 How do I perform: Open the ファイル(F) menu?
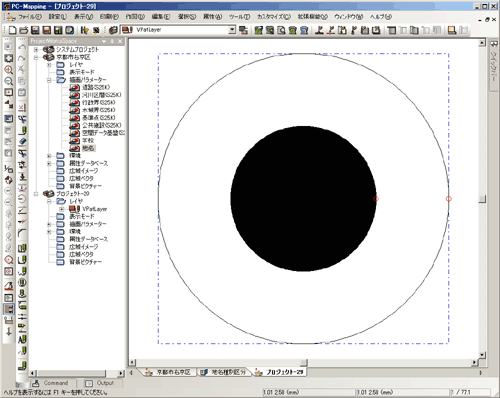coord(30,17)
